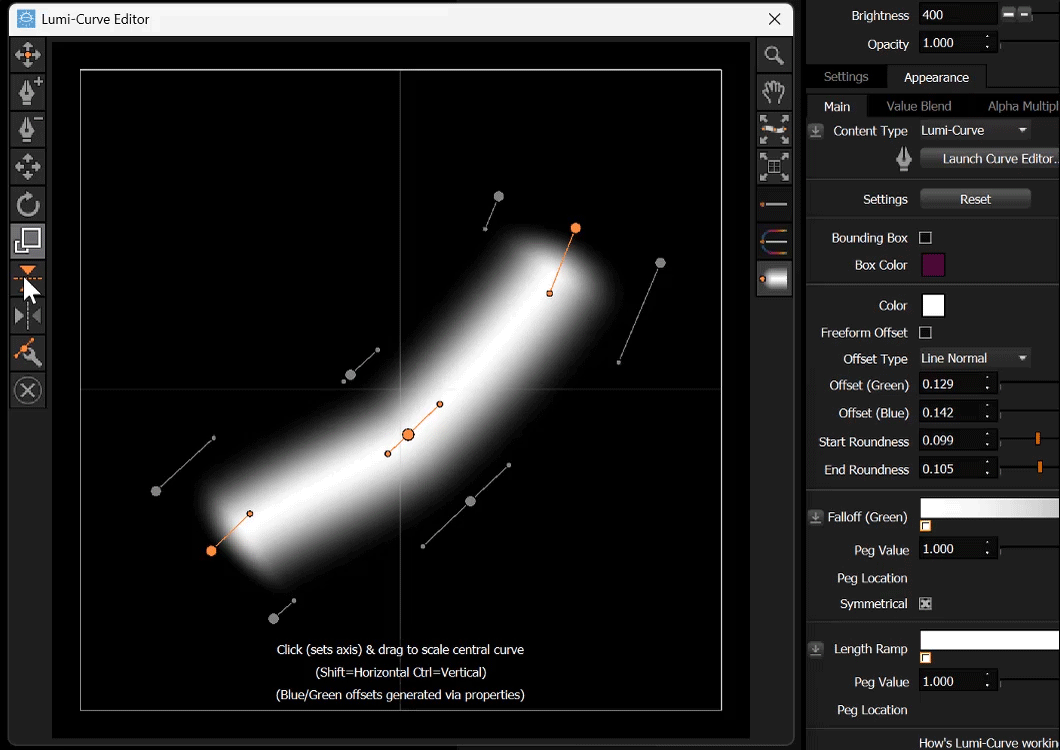Click the circled X cancel icon

(28, 390)
